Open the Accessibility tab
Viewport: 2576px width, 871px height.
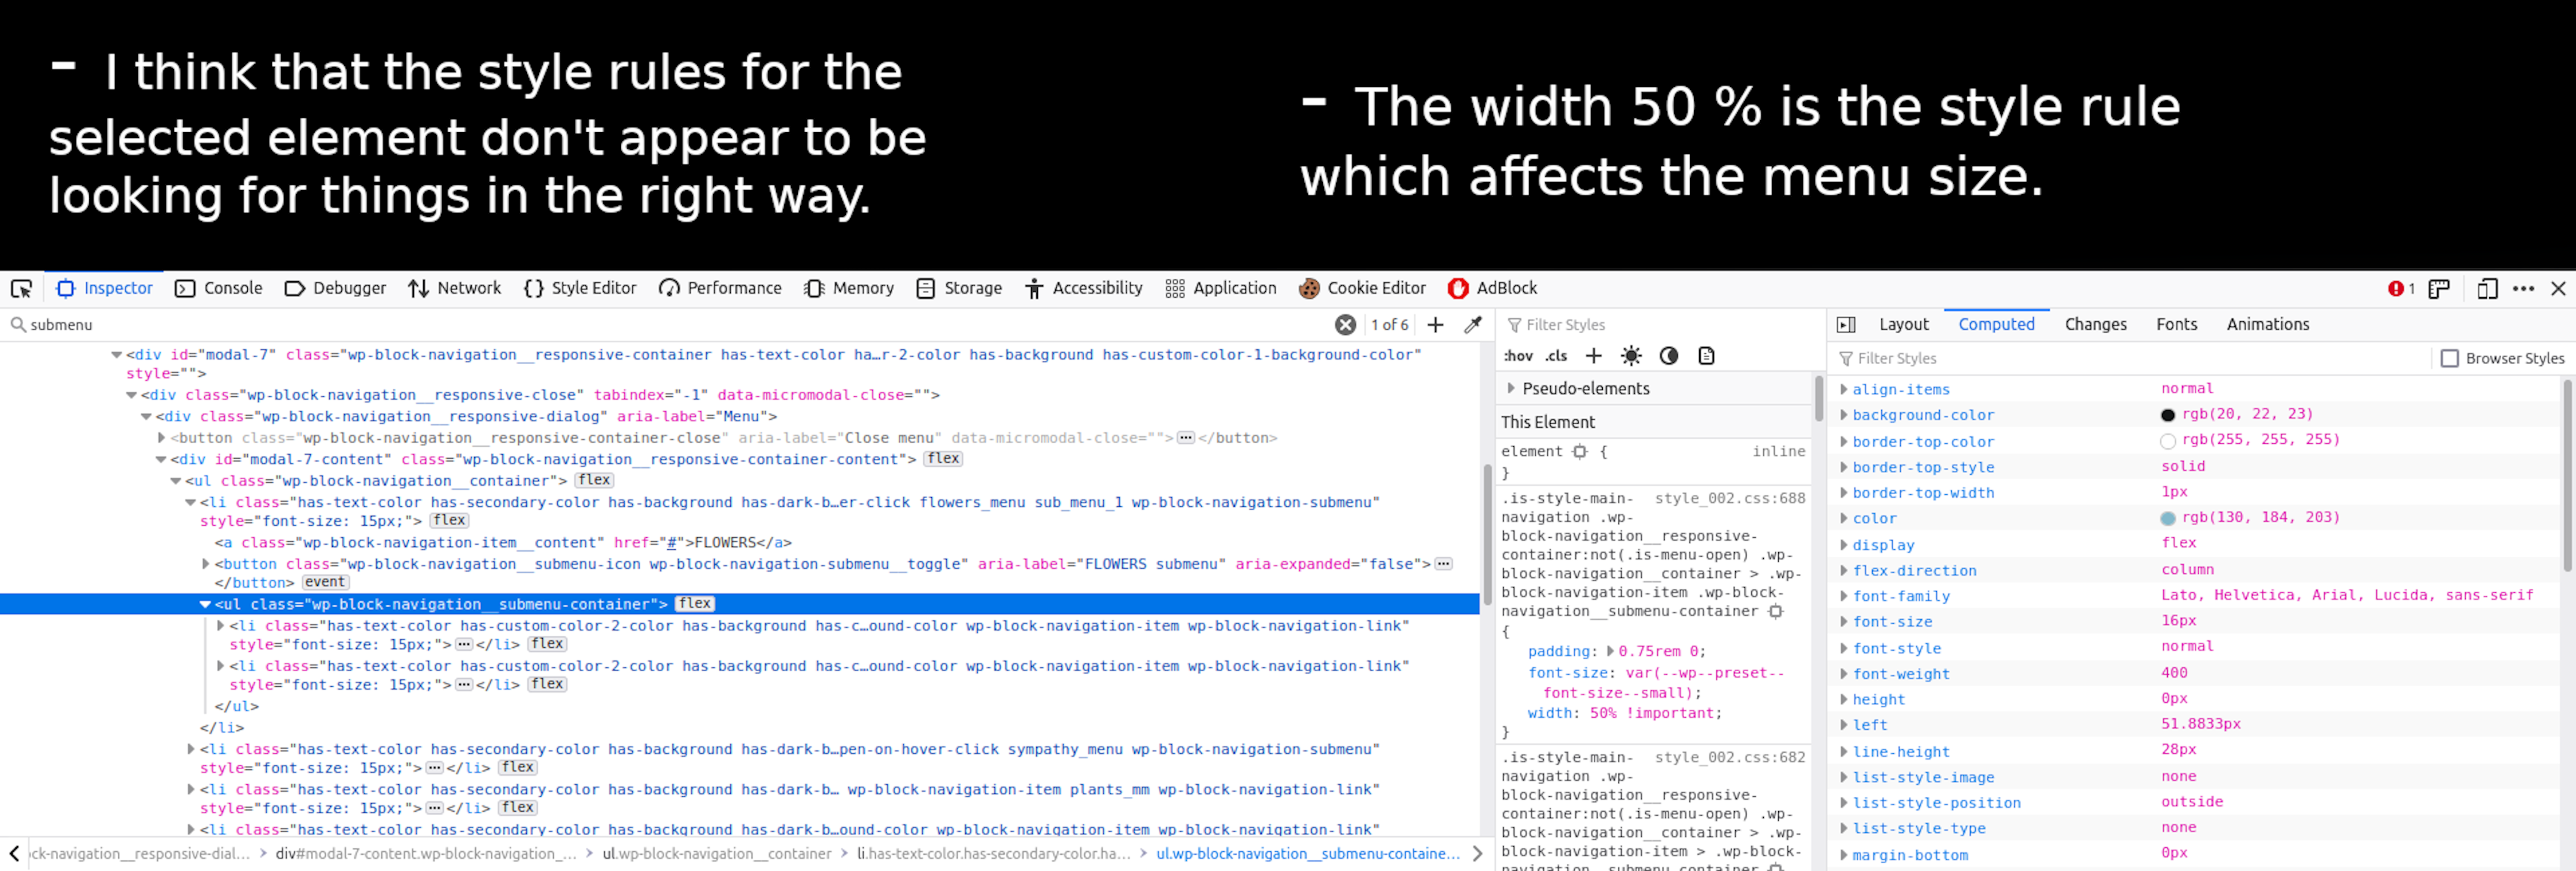(x=1084, y=289)
